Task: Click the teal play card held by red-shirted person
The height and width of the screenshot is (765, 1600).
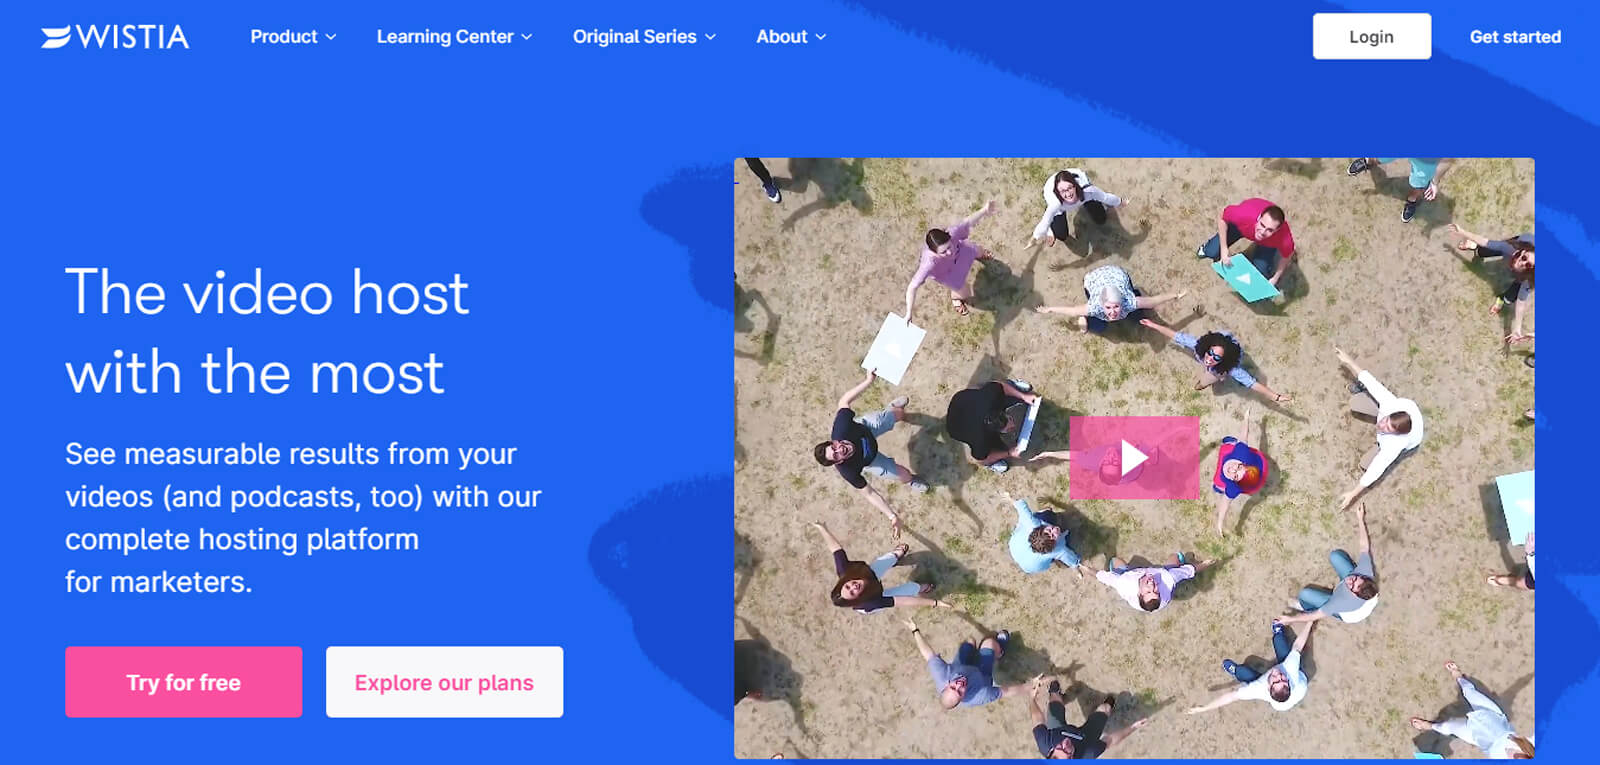Action: point(1246,276)
